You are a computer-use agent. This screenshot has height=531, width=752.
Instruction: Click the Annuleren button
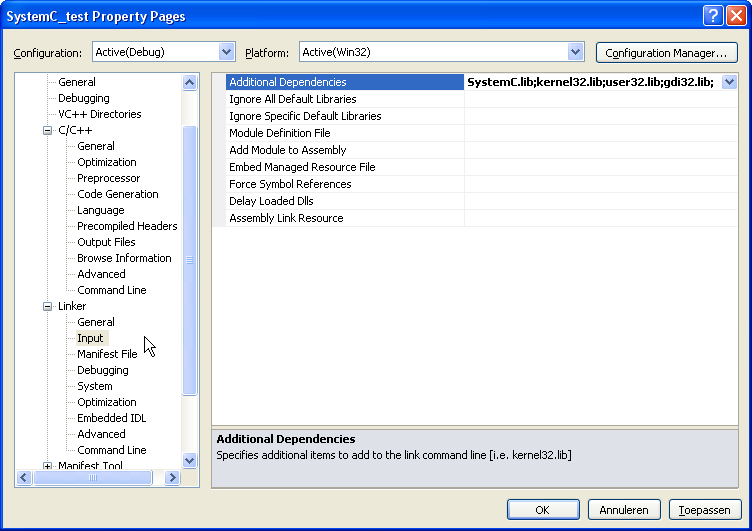click(x=624, y=510)
